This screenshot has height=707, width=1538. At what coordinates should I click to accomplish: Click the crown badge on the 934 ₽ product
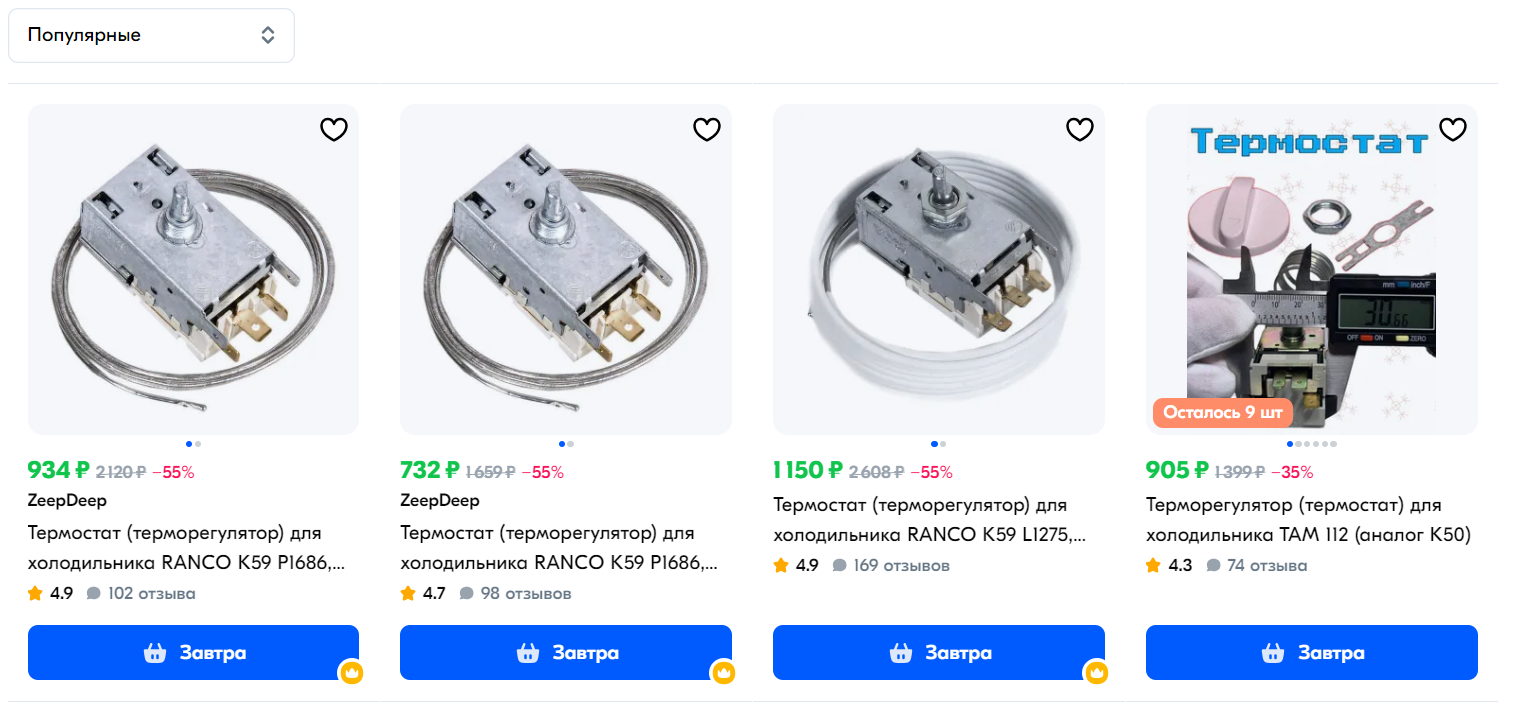click(x=351, y=672)
